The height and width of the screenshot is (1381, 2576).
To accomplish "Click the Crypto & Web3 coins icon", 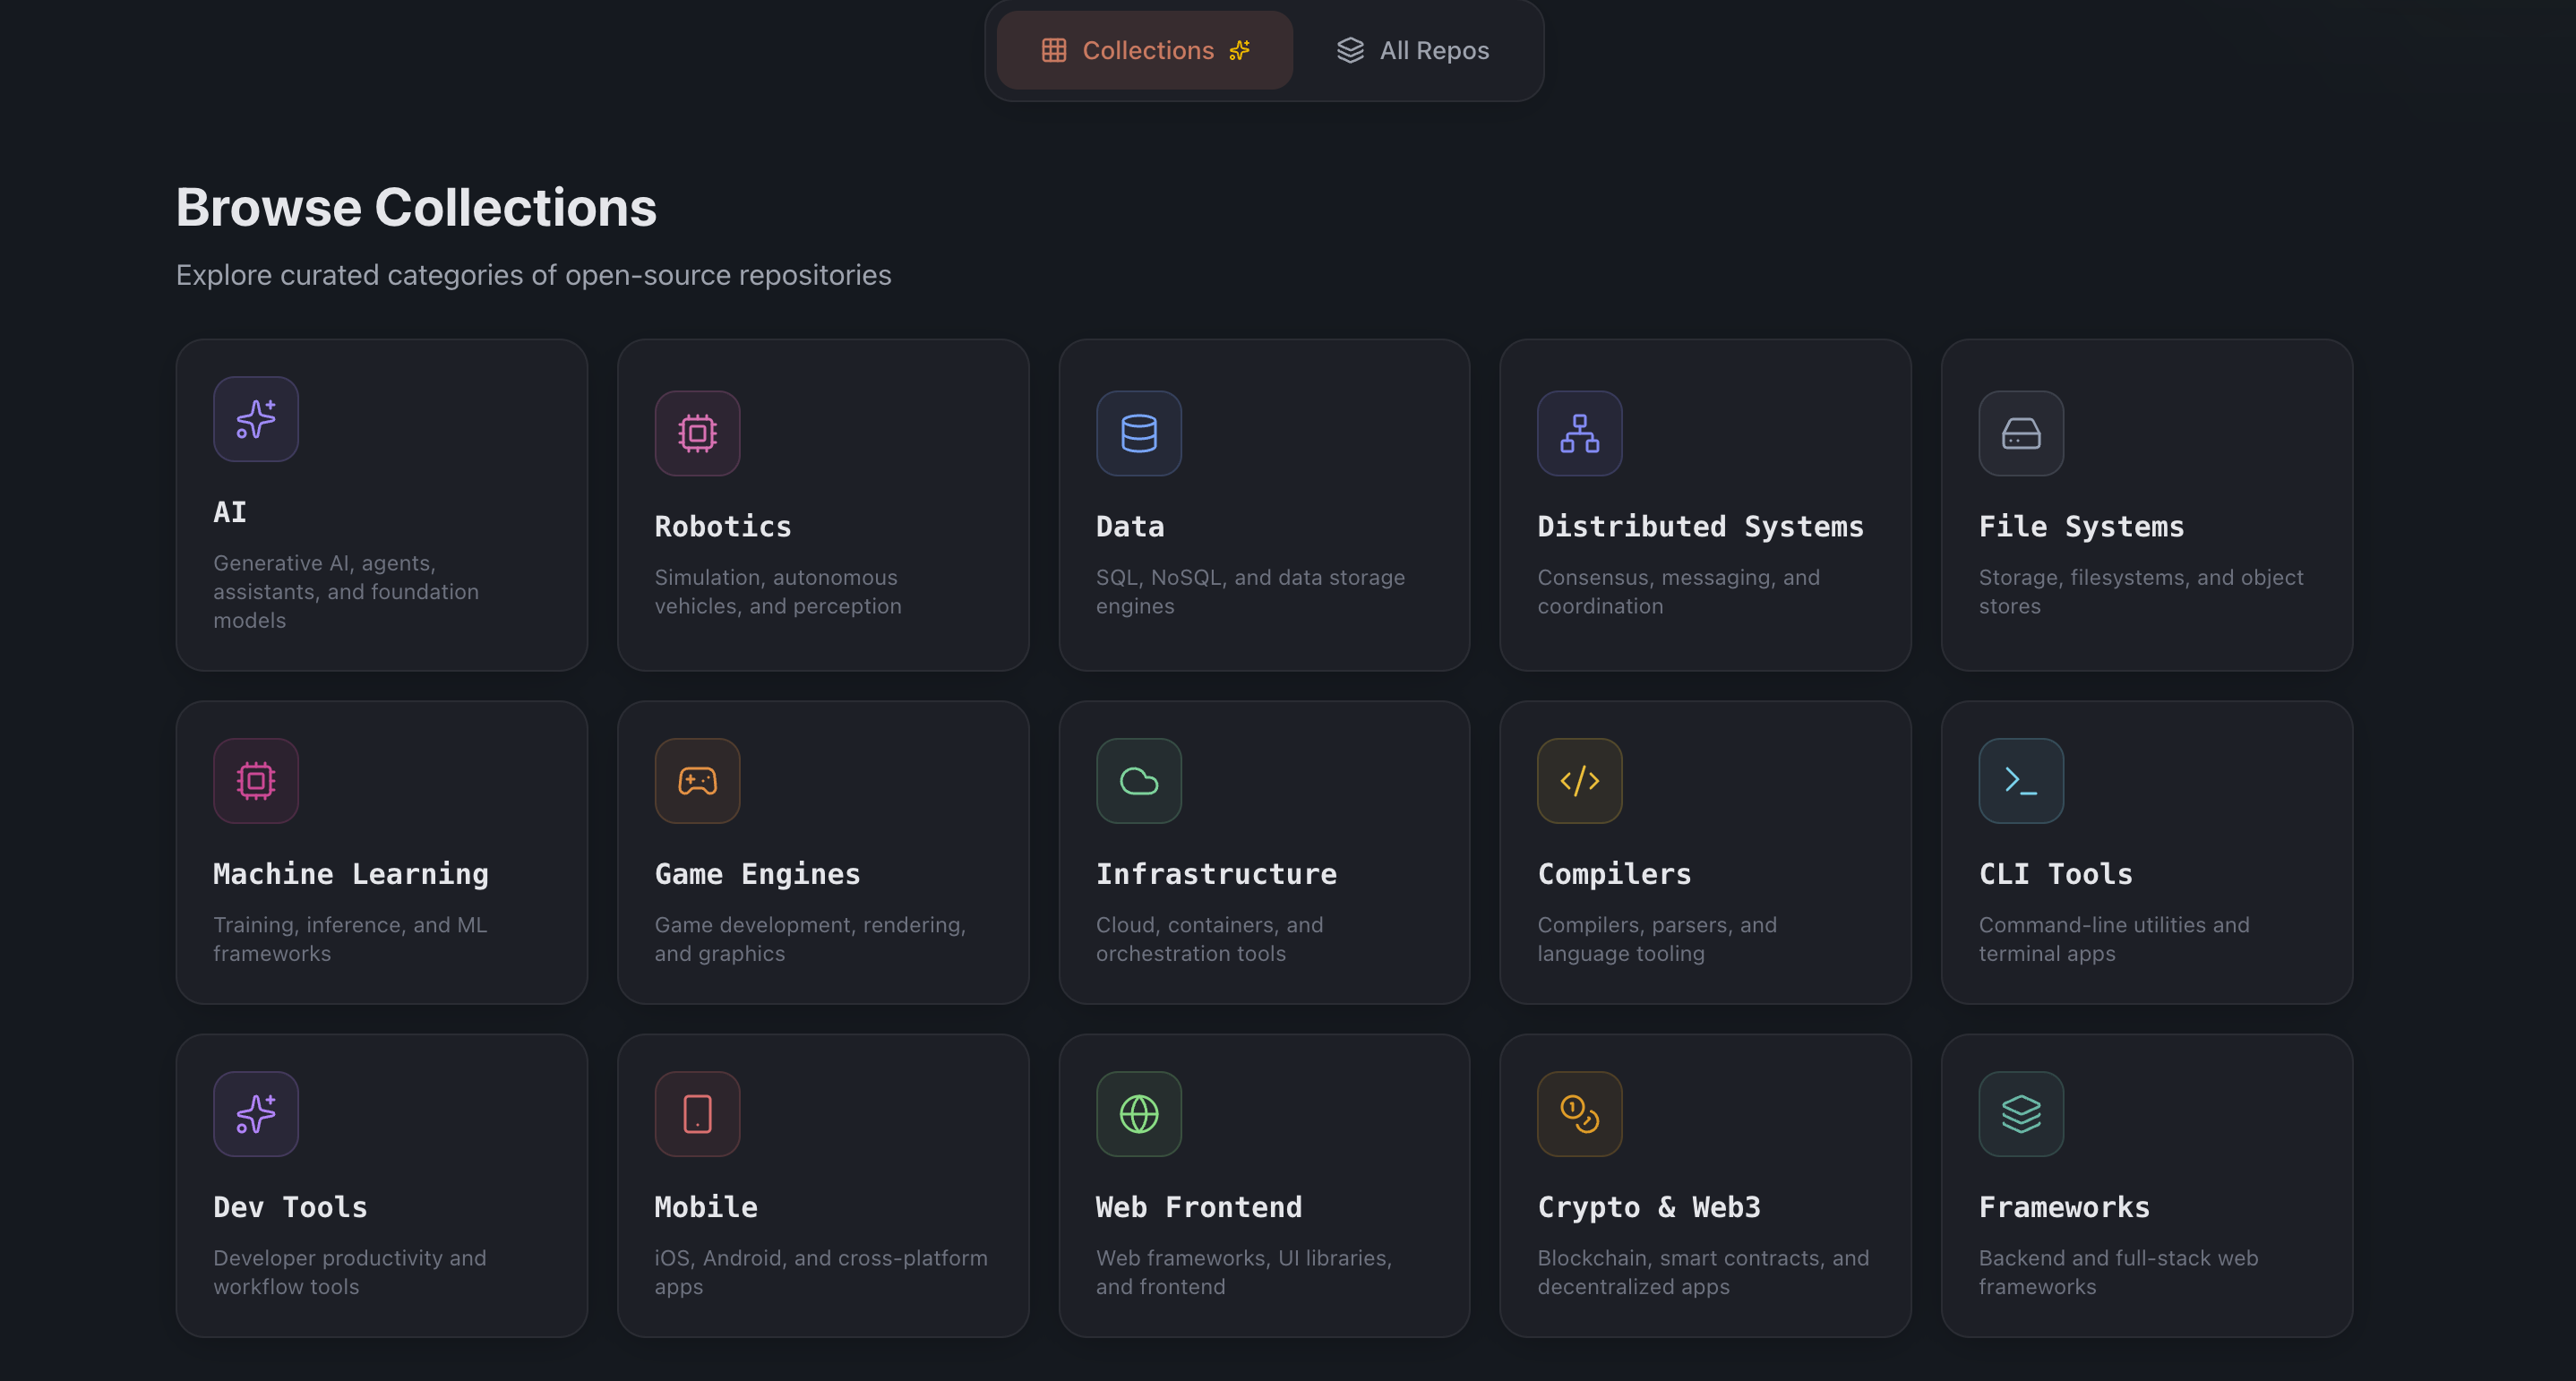I will click(x=1579, y=1113).
